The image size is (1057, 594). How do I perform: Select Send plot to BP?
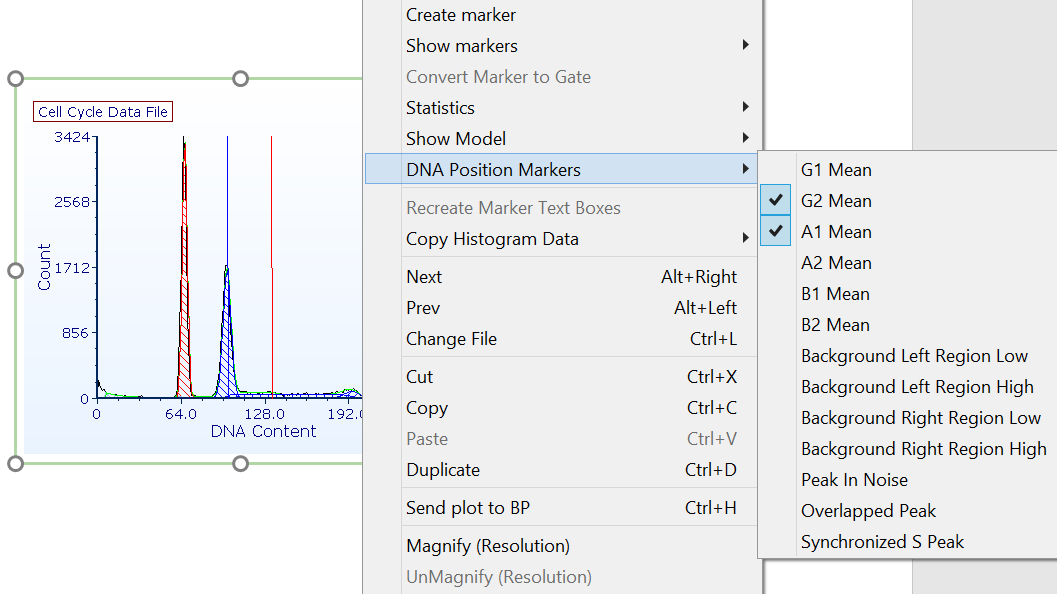[468, 508]
